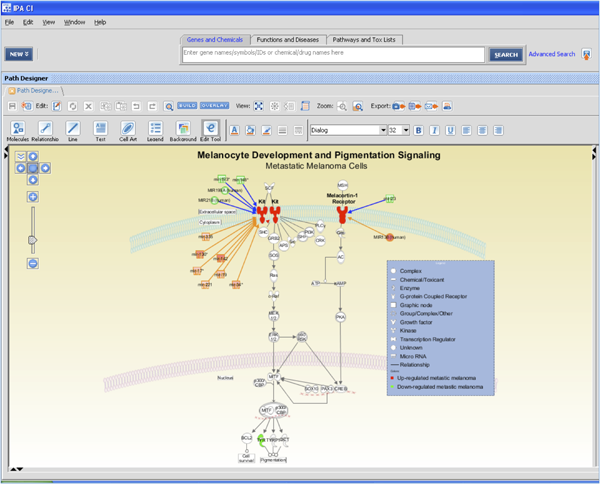Click the first Export camera icon
Viewport: 600px width, 484px height.
(x=398, y=106)
